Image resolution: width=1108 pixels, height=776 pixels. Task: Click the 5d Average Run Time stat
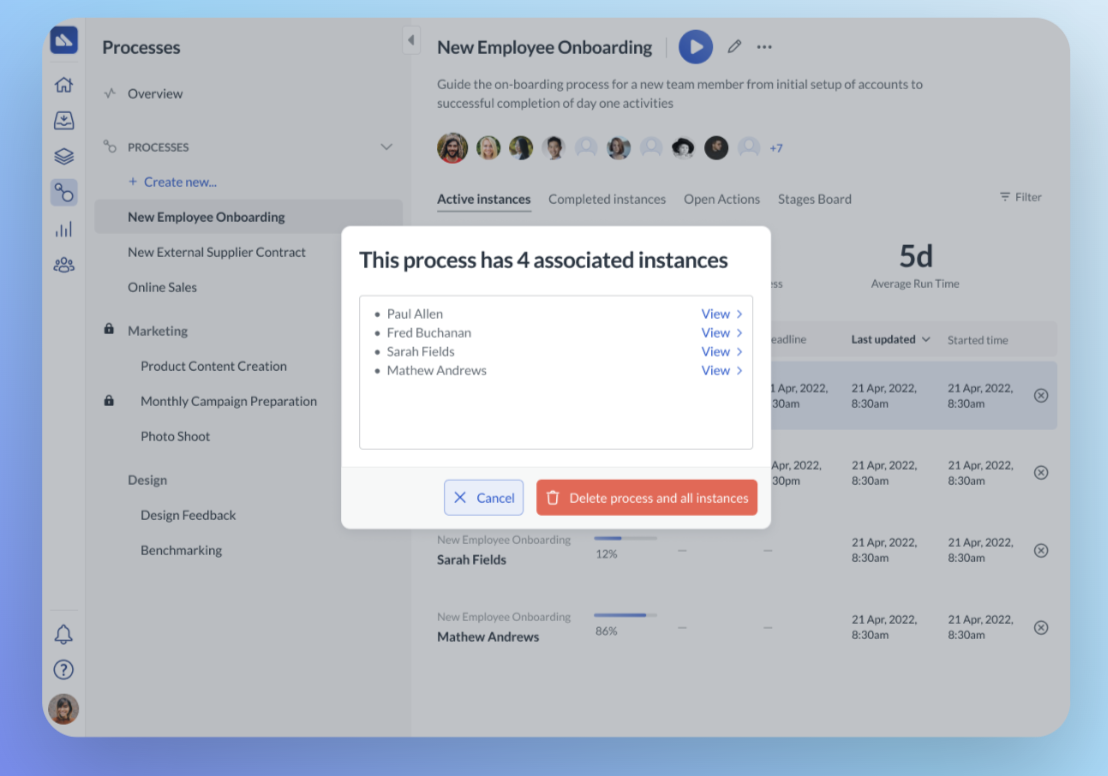click(915, 266)
